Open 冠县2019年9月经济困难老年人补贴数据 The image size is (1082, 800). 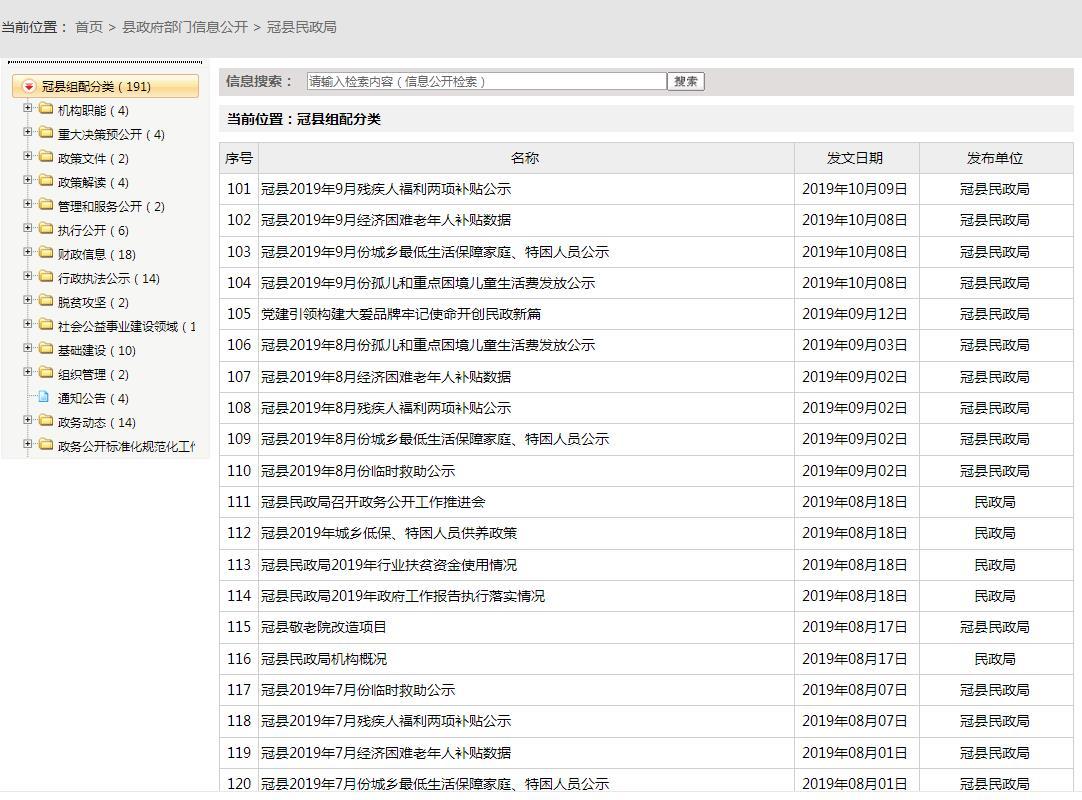[x=386, y=220]
